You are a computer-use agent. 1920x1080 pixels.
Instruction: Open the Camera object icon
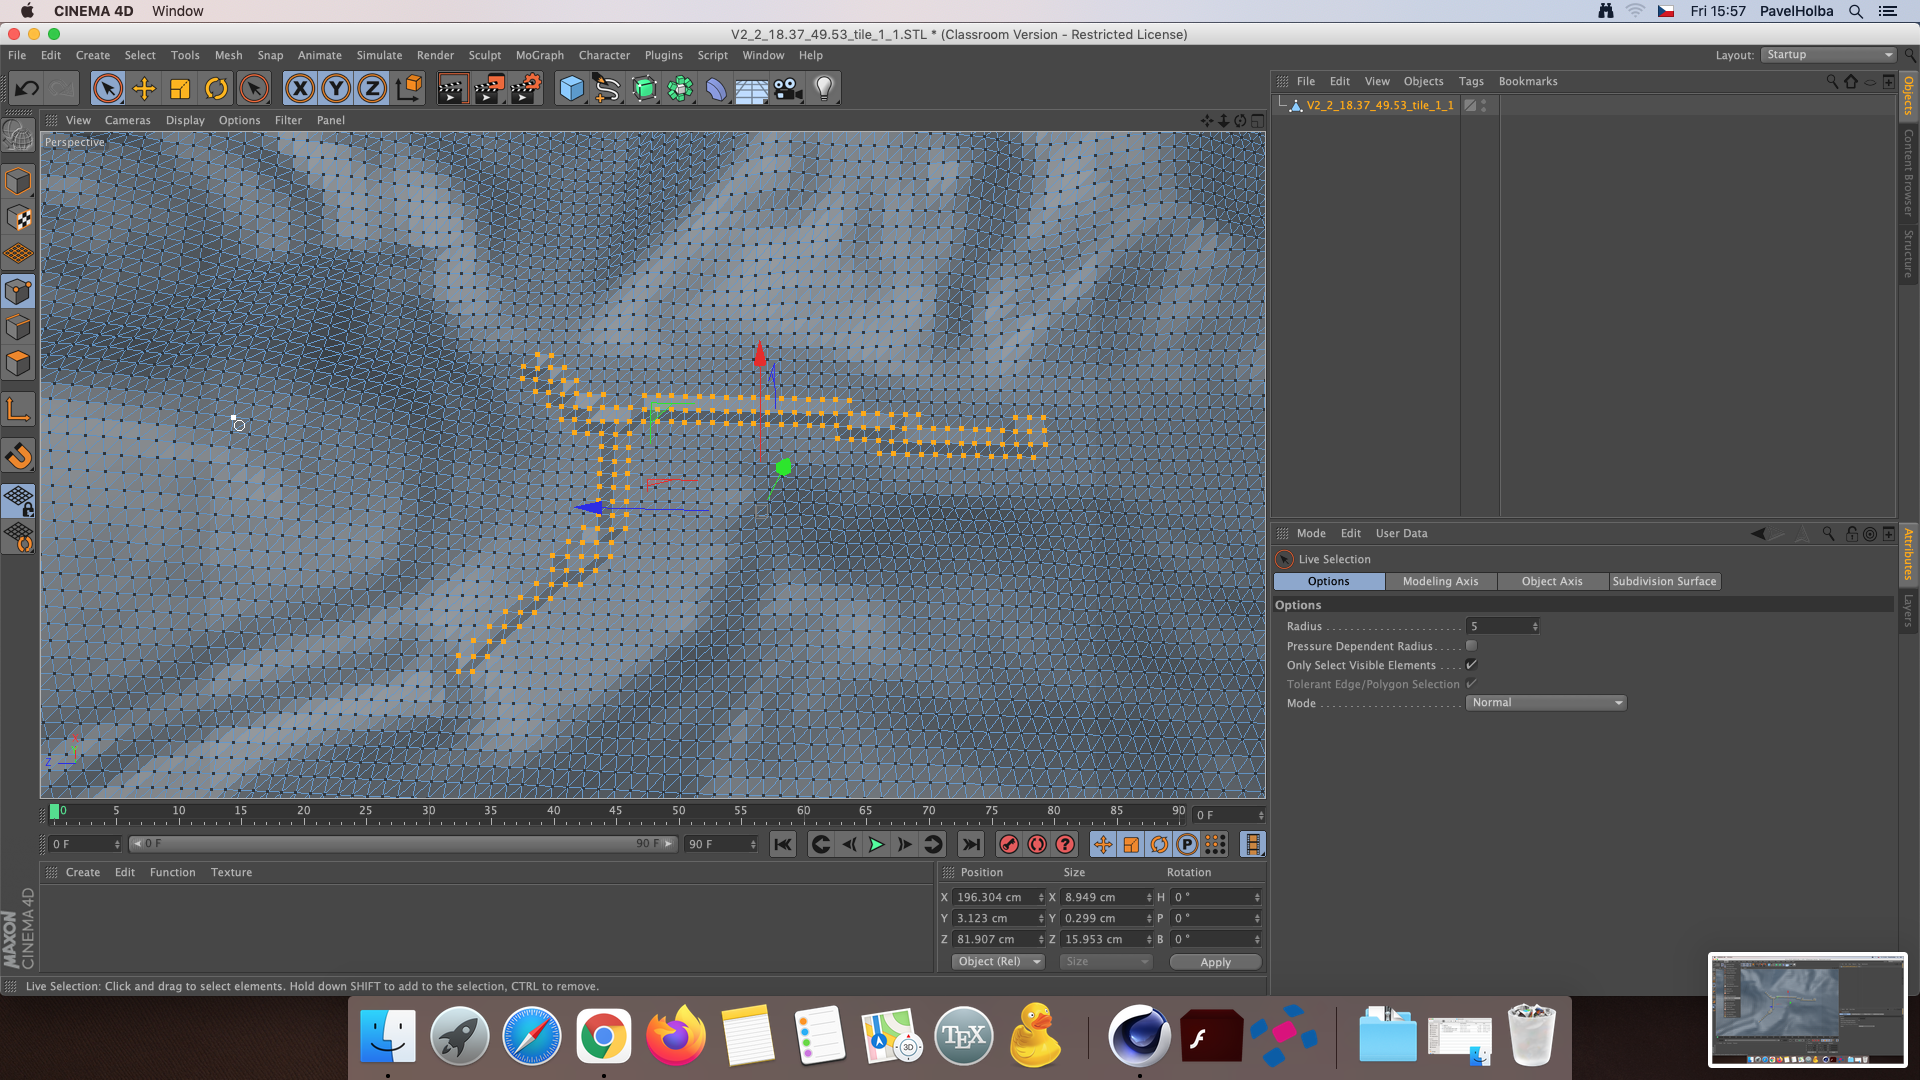[788, 89]
